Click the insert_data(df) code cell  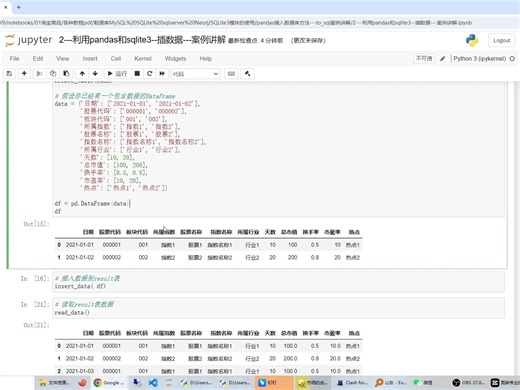pos(278,282)
